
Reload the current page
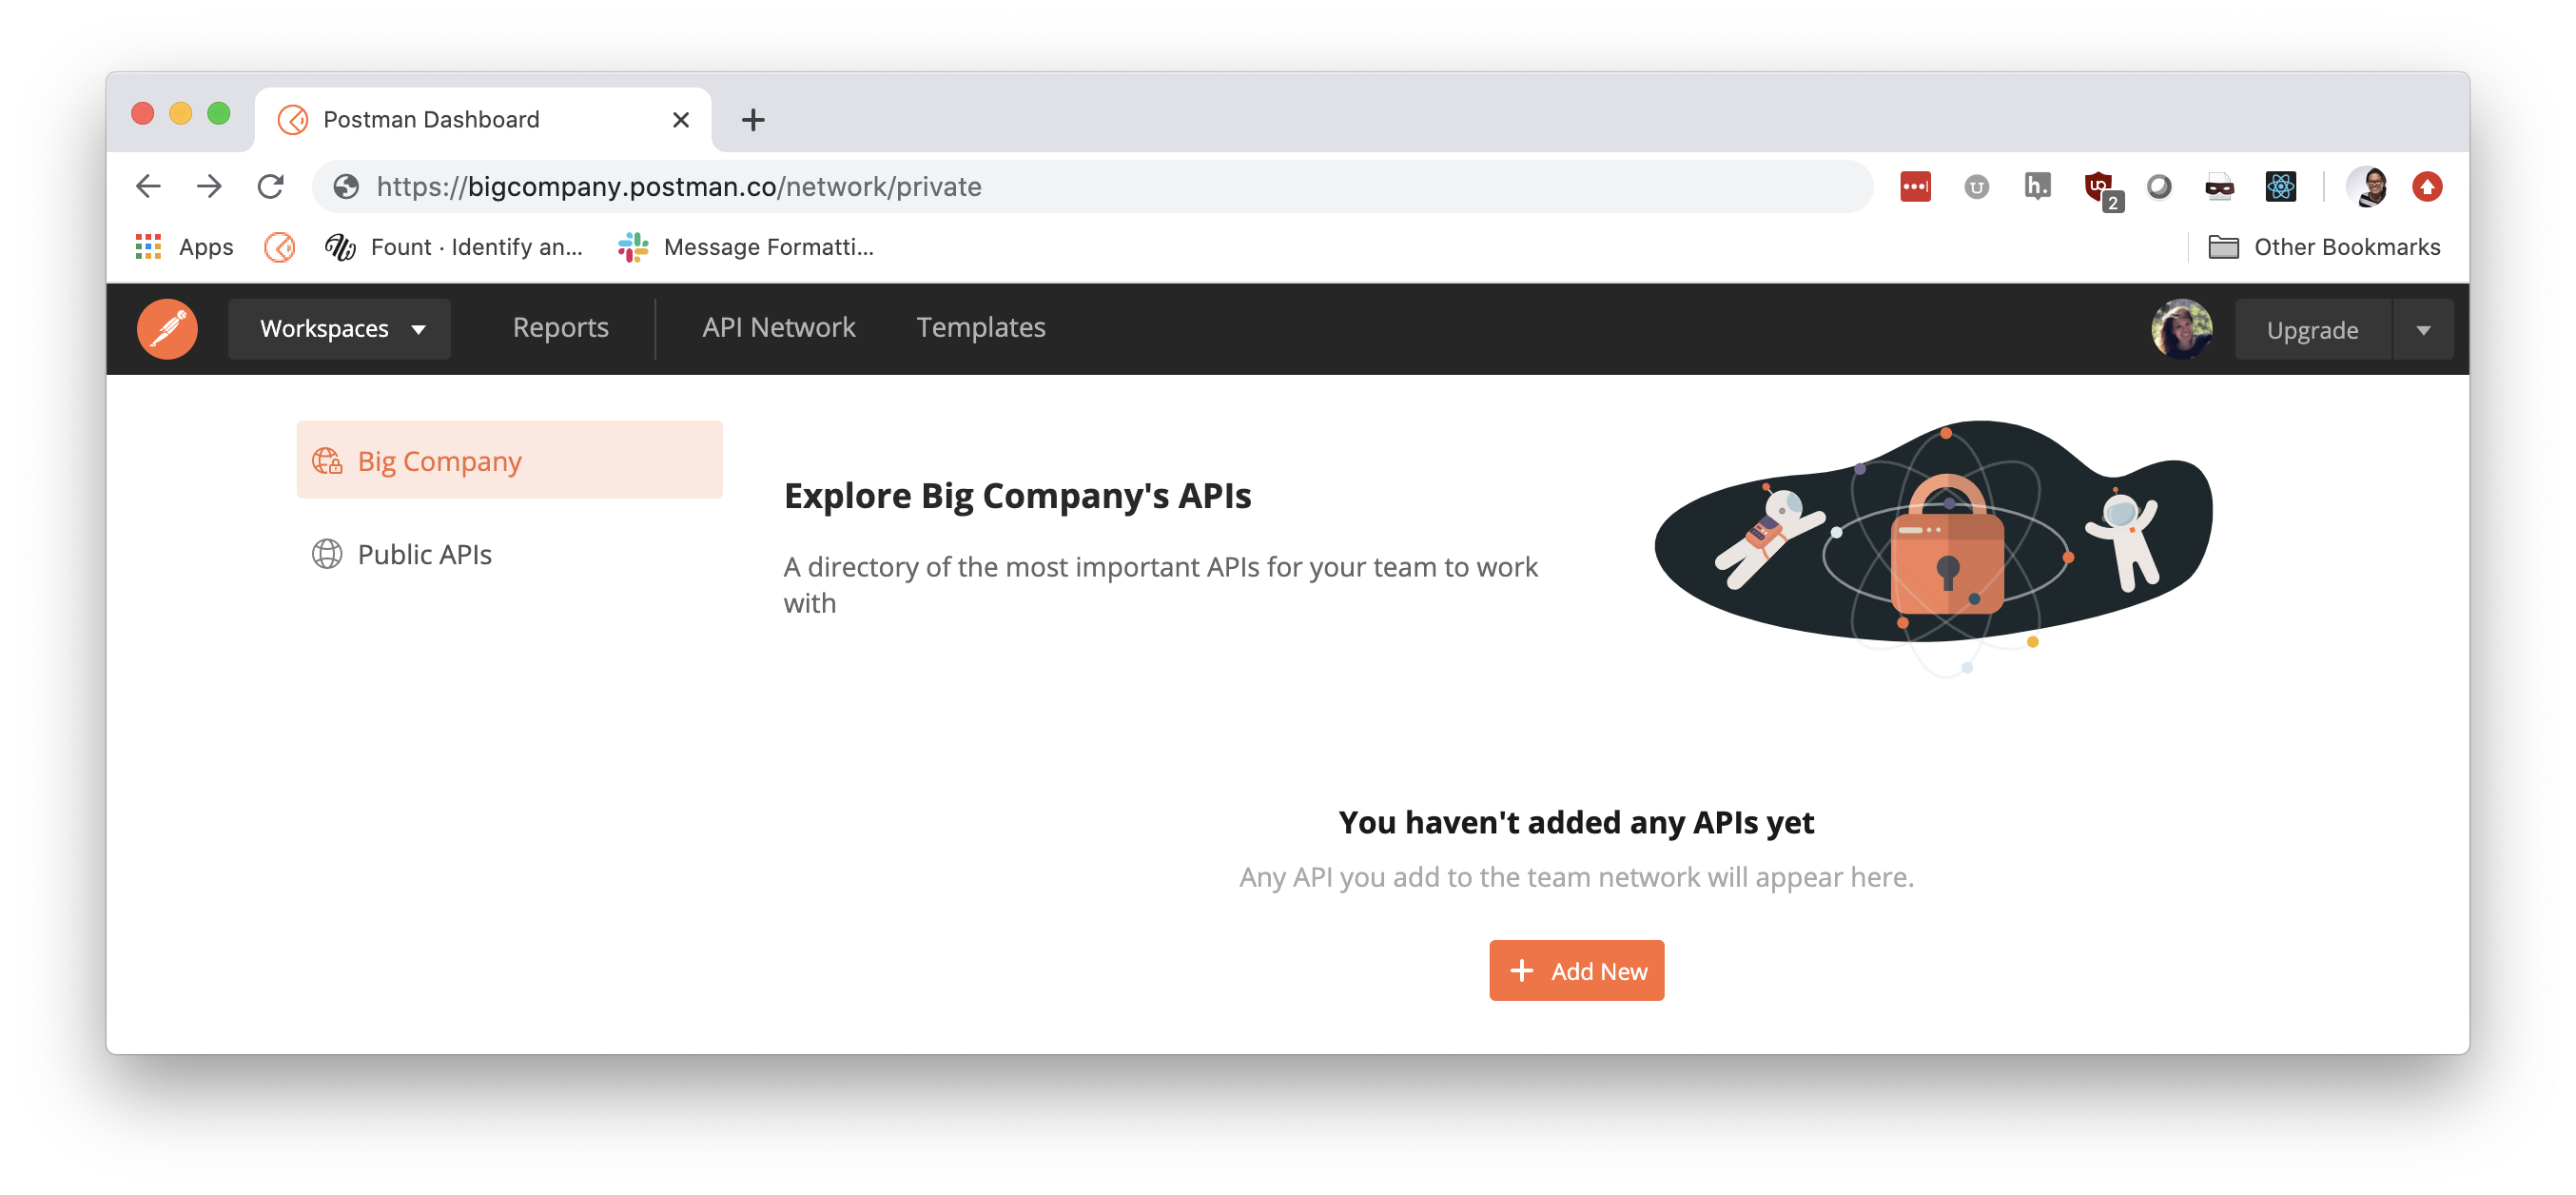click(270, 187)
